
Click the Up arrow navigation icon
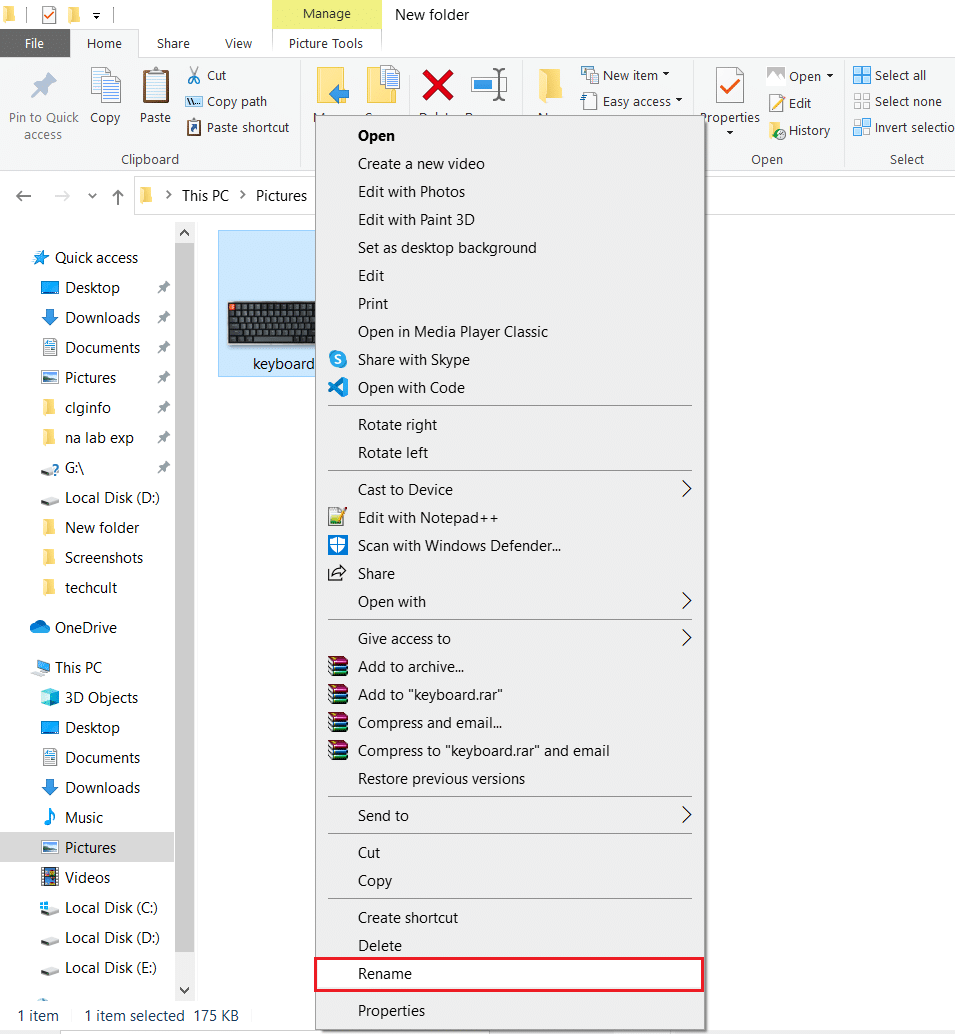click(117, 196)
